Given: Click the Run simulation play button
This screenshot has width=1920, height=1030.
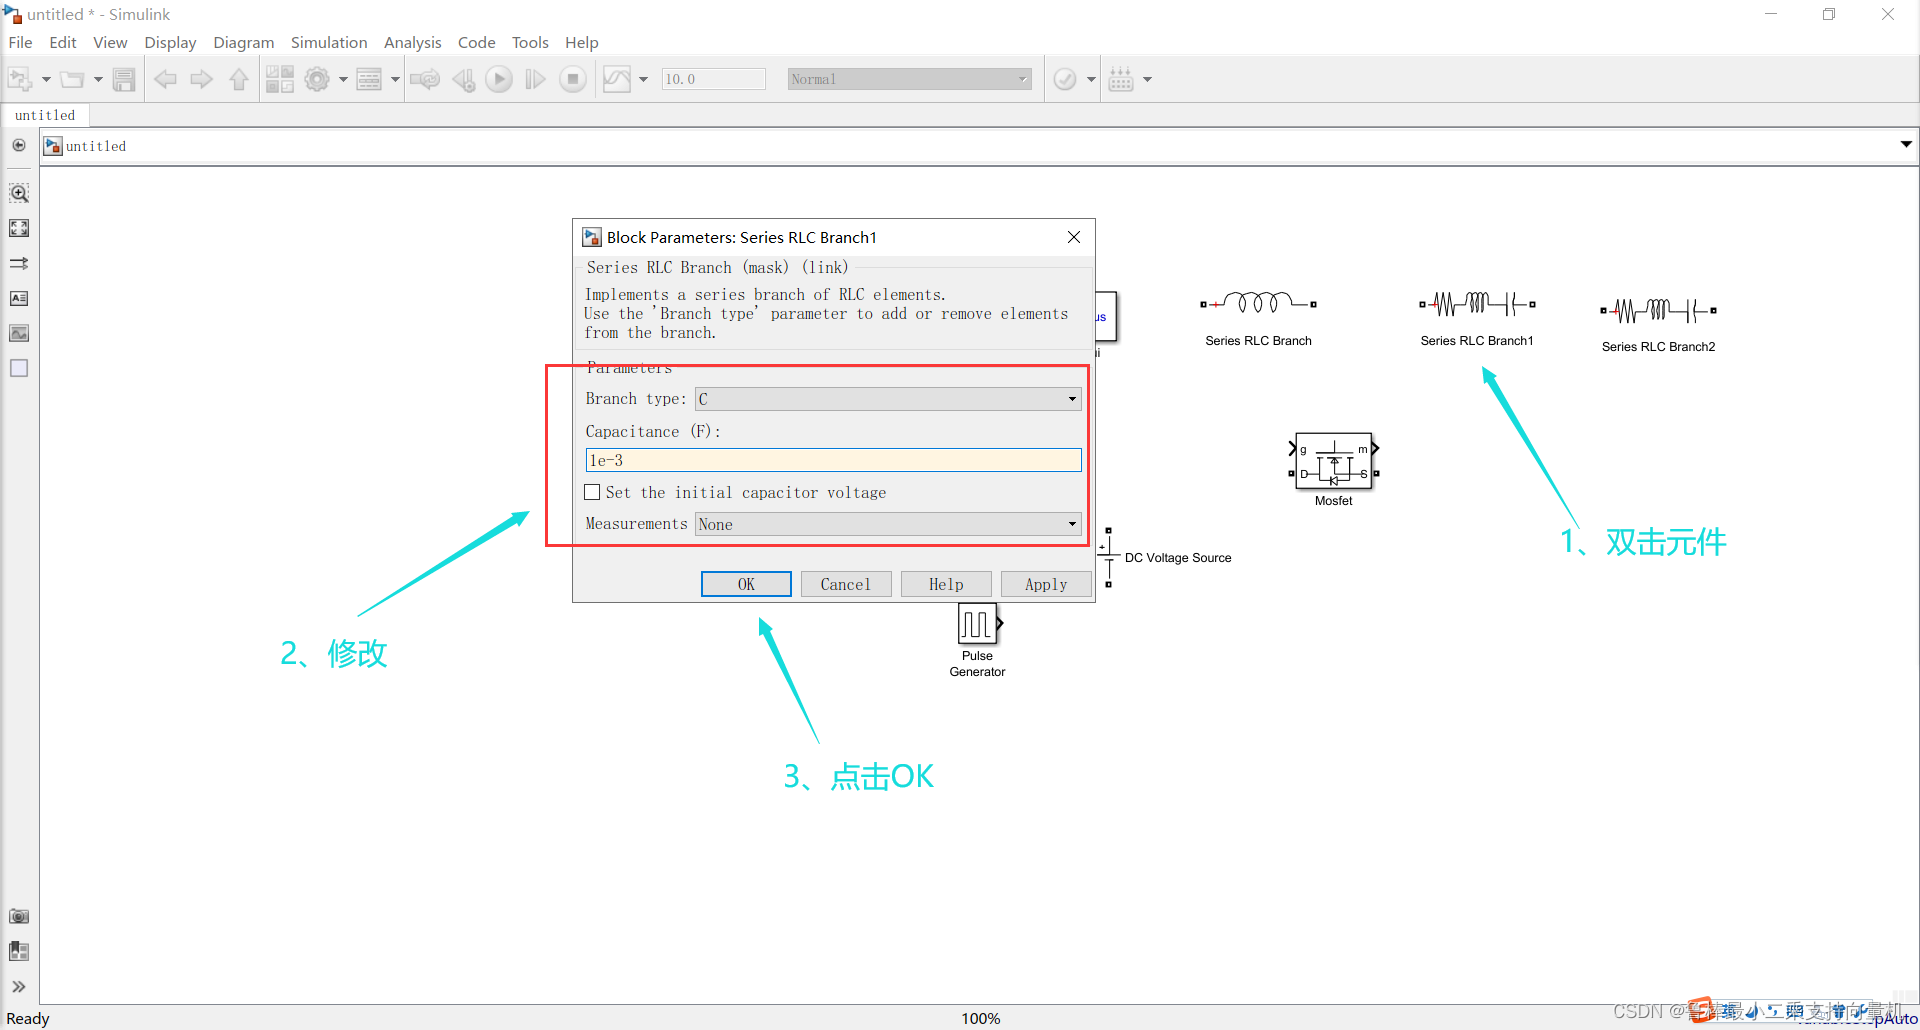Looking at the screenshot, I should coord(499,79).
